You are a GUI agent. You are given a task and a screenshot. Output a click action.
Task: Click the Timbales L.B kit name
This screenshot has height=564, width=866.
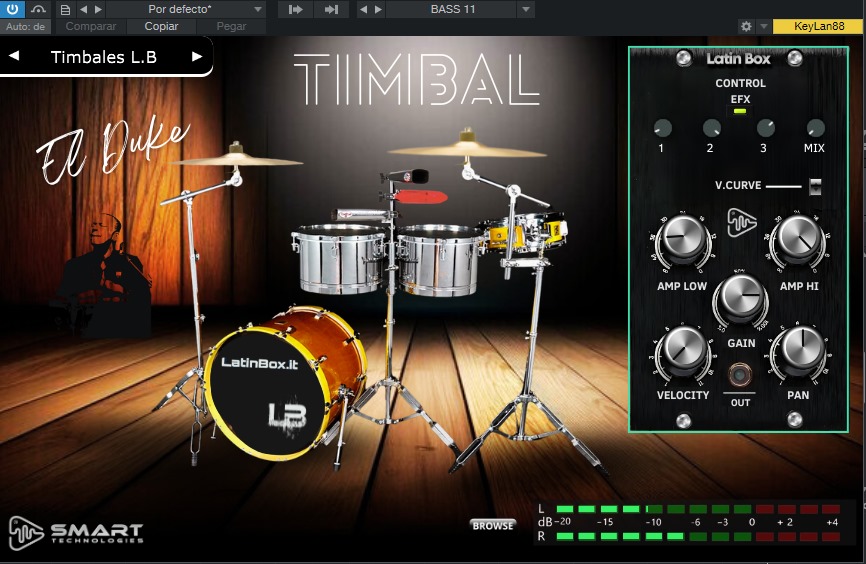click(104, 57)
